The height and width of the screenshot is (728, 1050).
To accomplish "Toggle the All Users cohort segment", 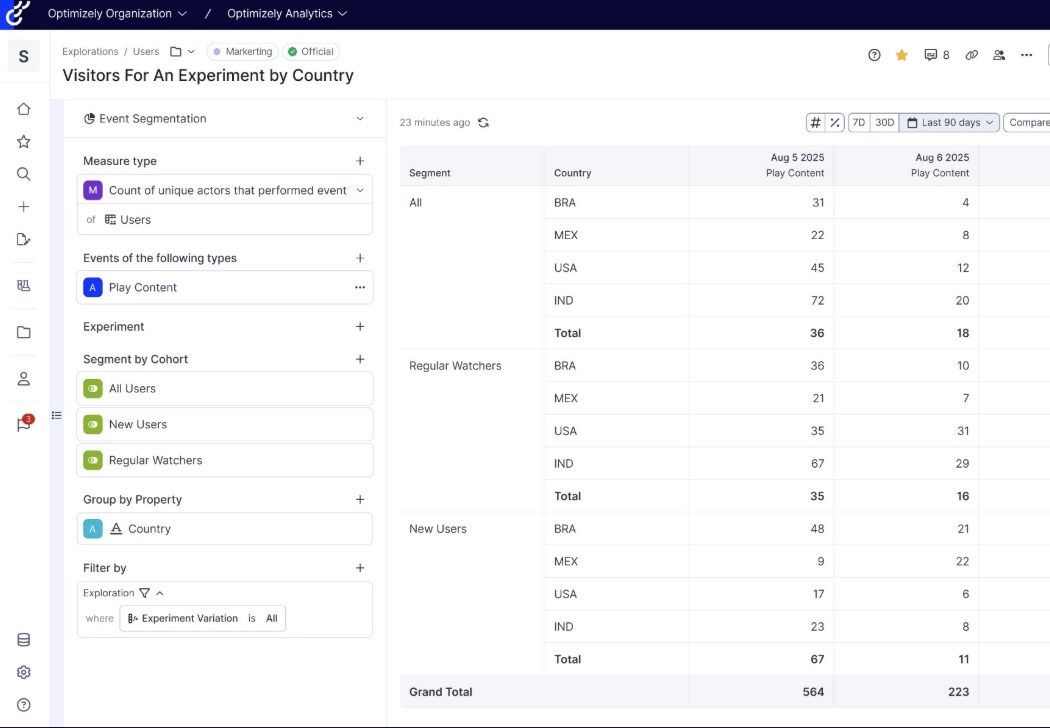I will [x=93, y=389].
